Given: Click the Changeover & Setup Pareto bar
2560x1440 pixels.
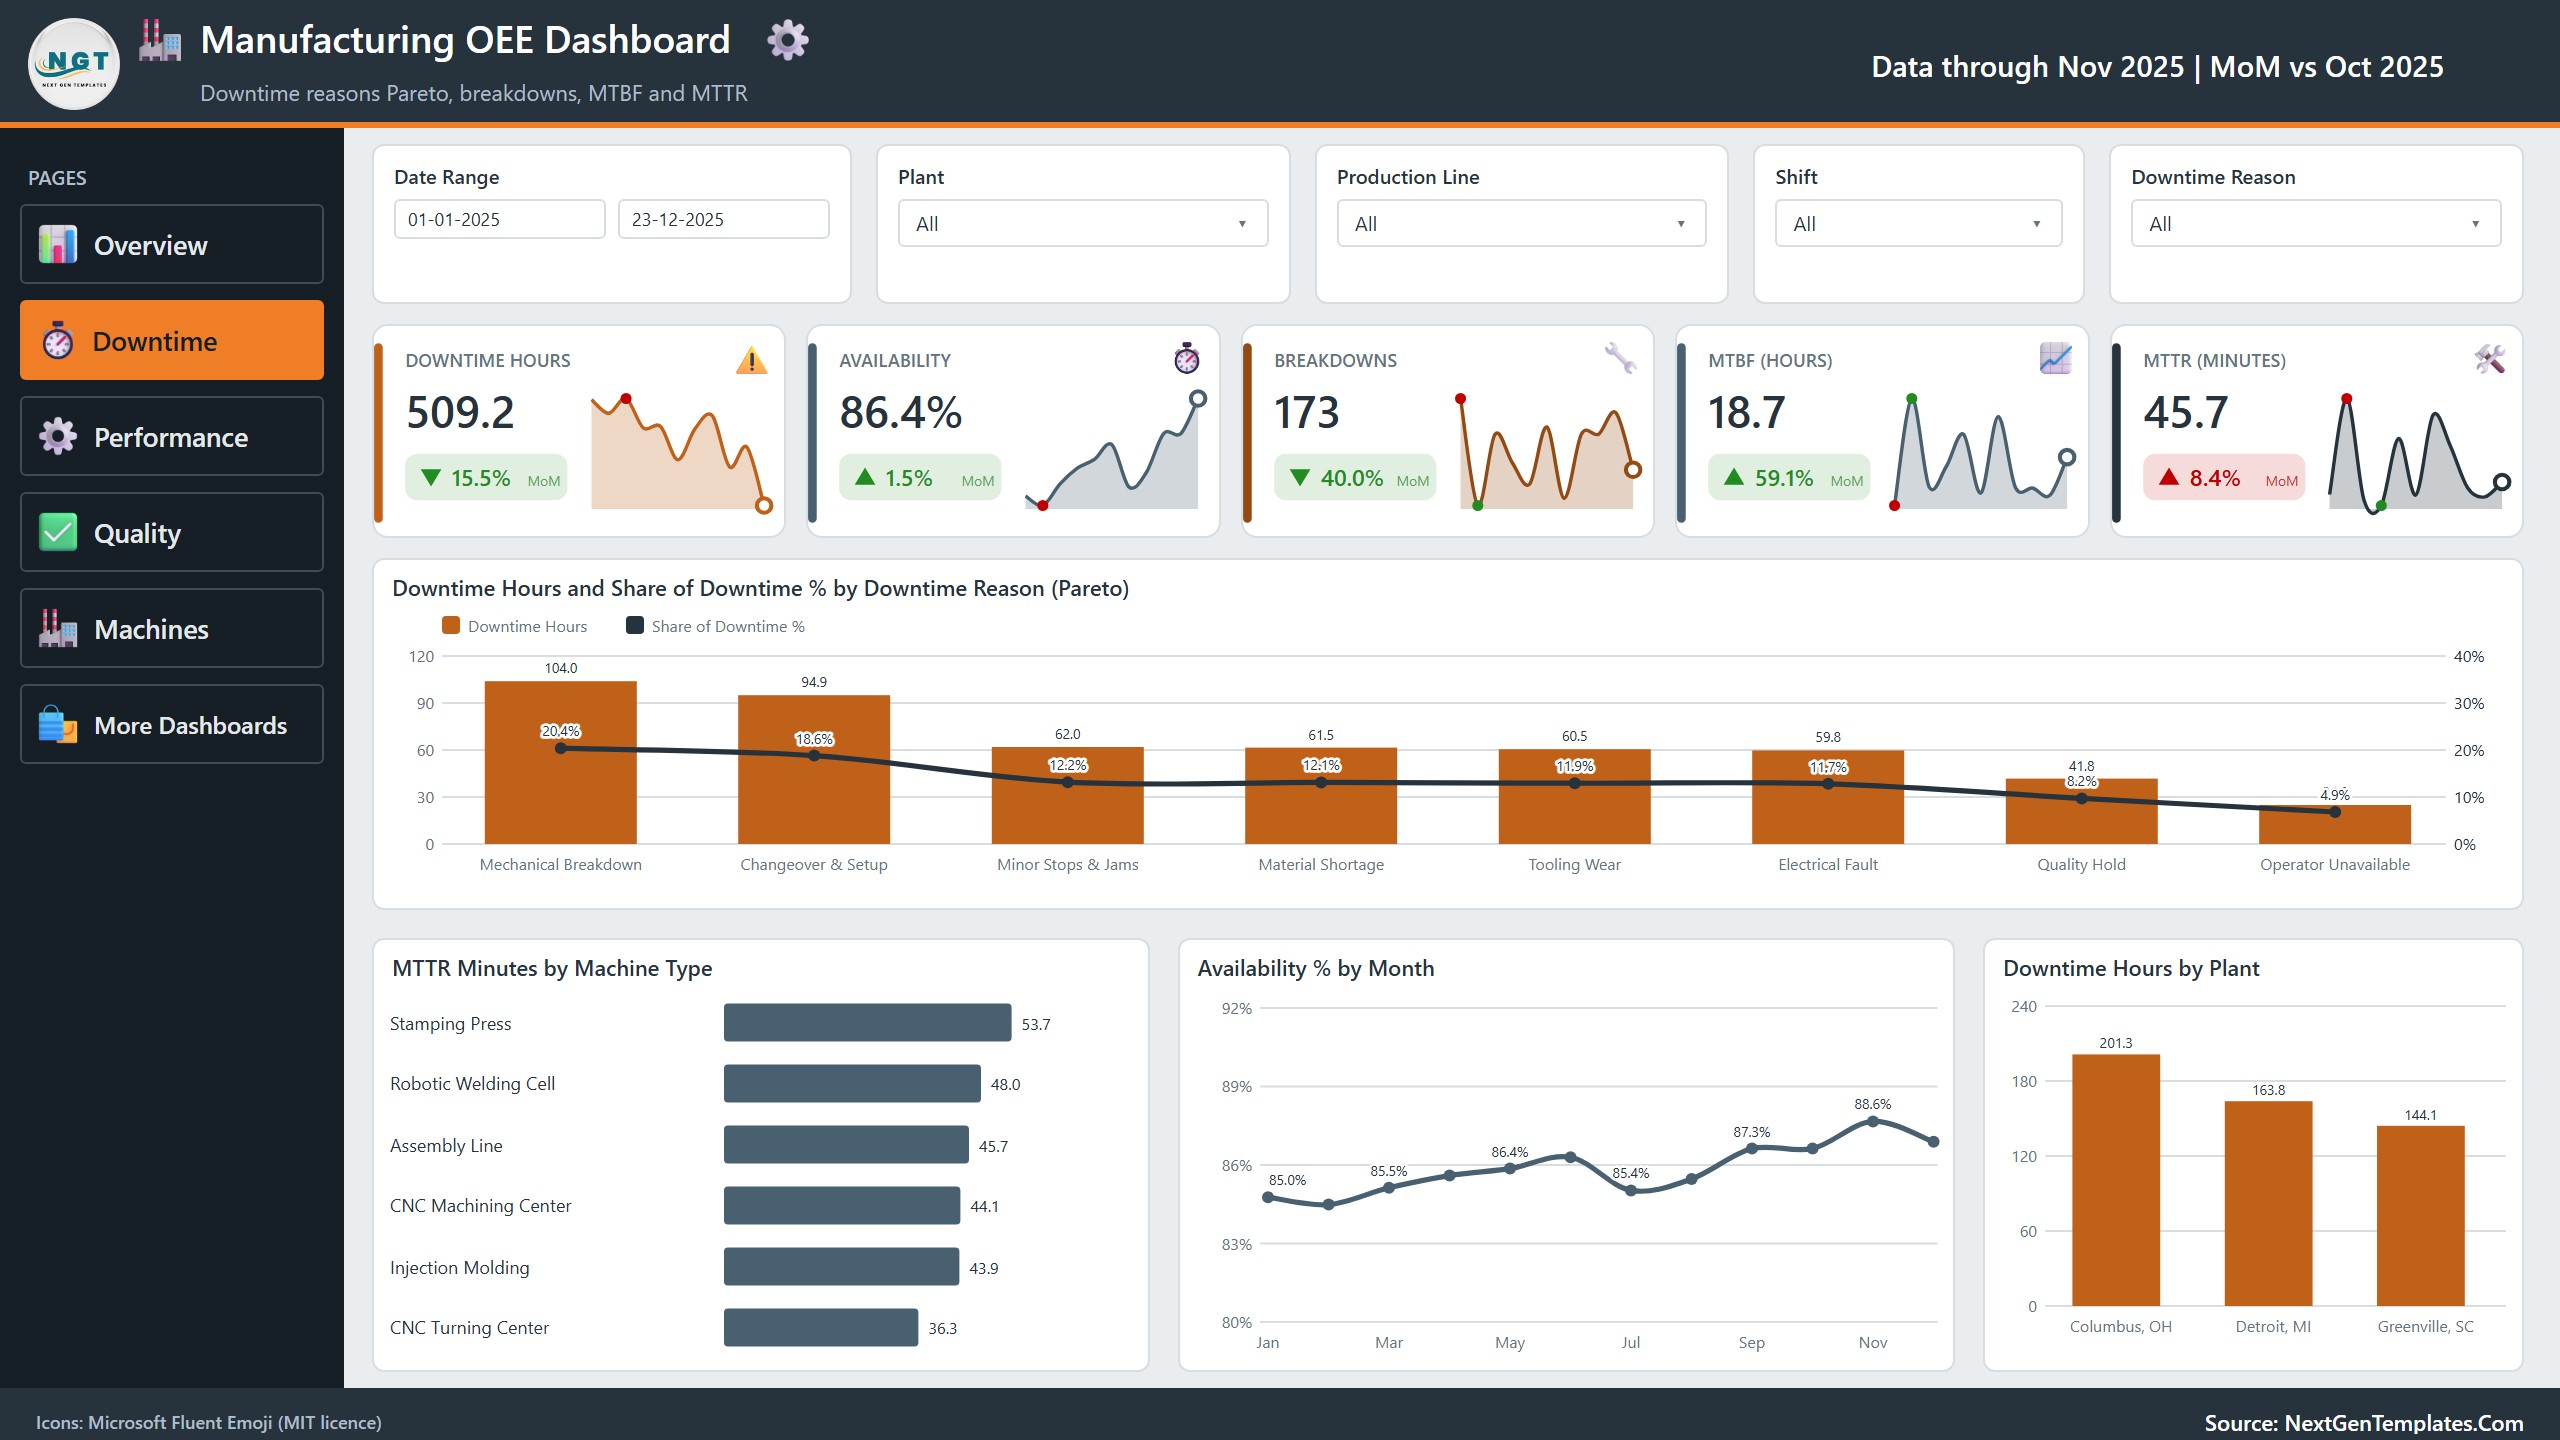Looking at the screenshot, I should (814, 770).
